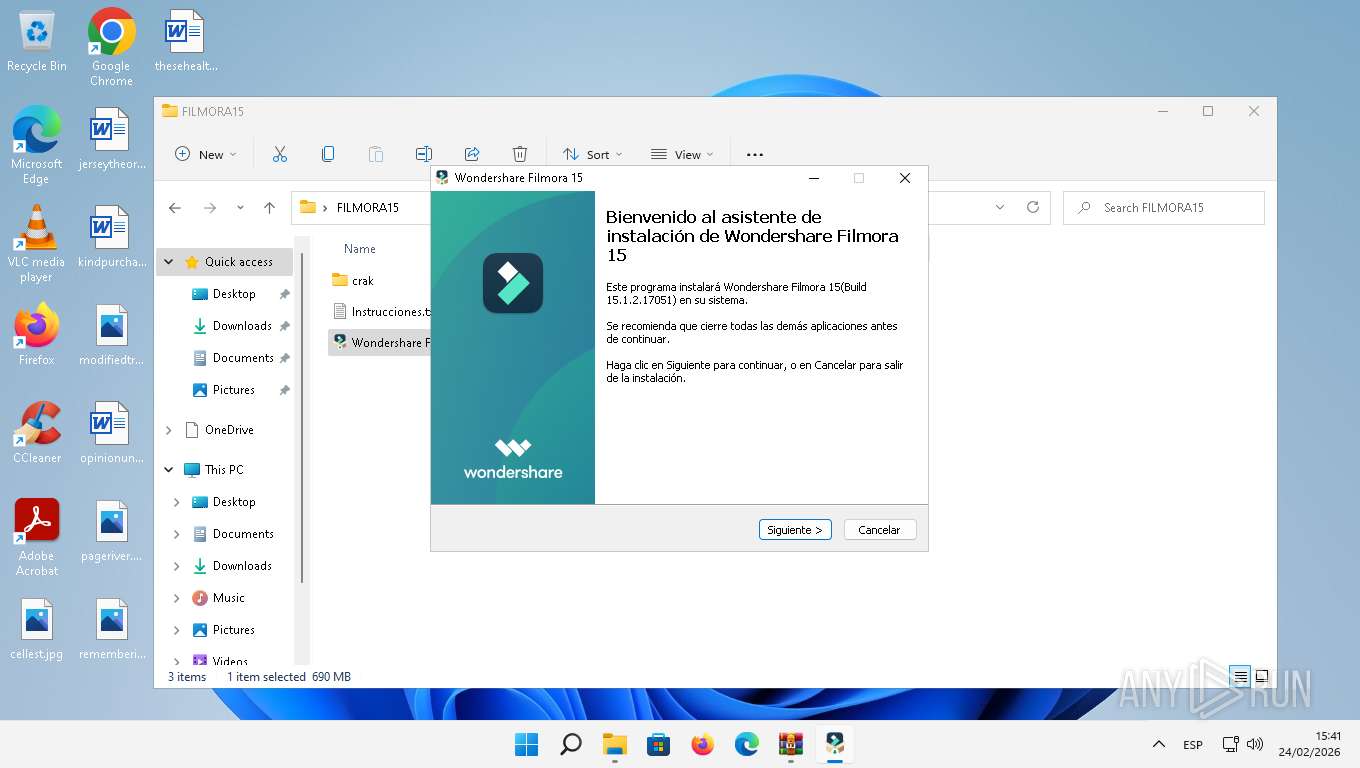Screen dimensions: 1360x768
Task: Open Firefox desktop shortcut
Action: tap(37, 335)
